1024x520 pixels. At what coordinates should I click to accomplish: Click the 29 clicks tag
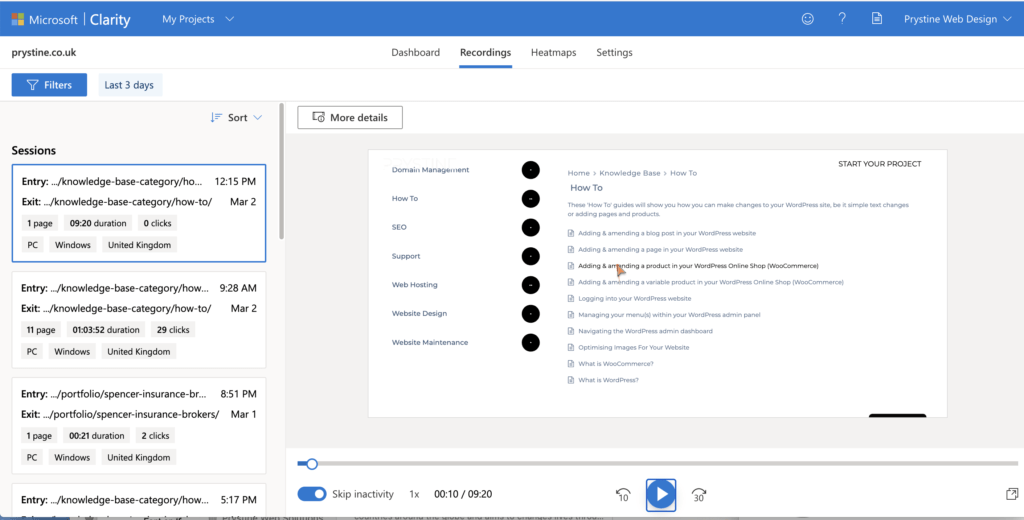point(173,330)
